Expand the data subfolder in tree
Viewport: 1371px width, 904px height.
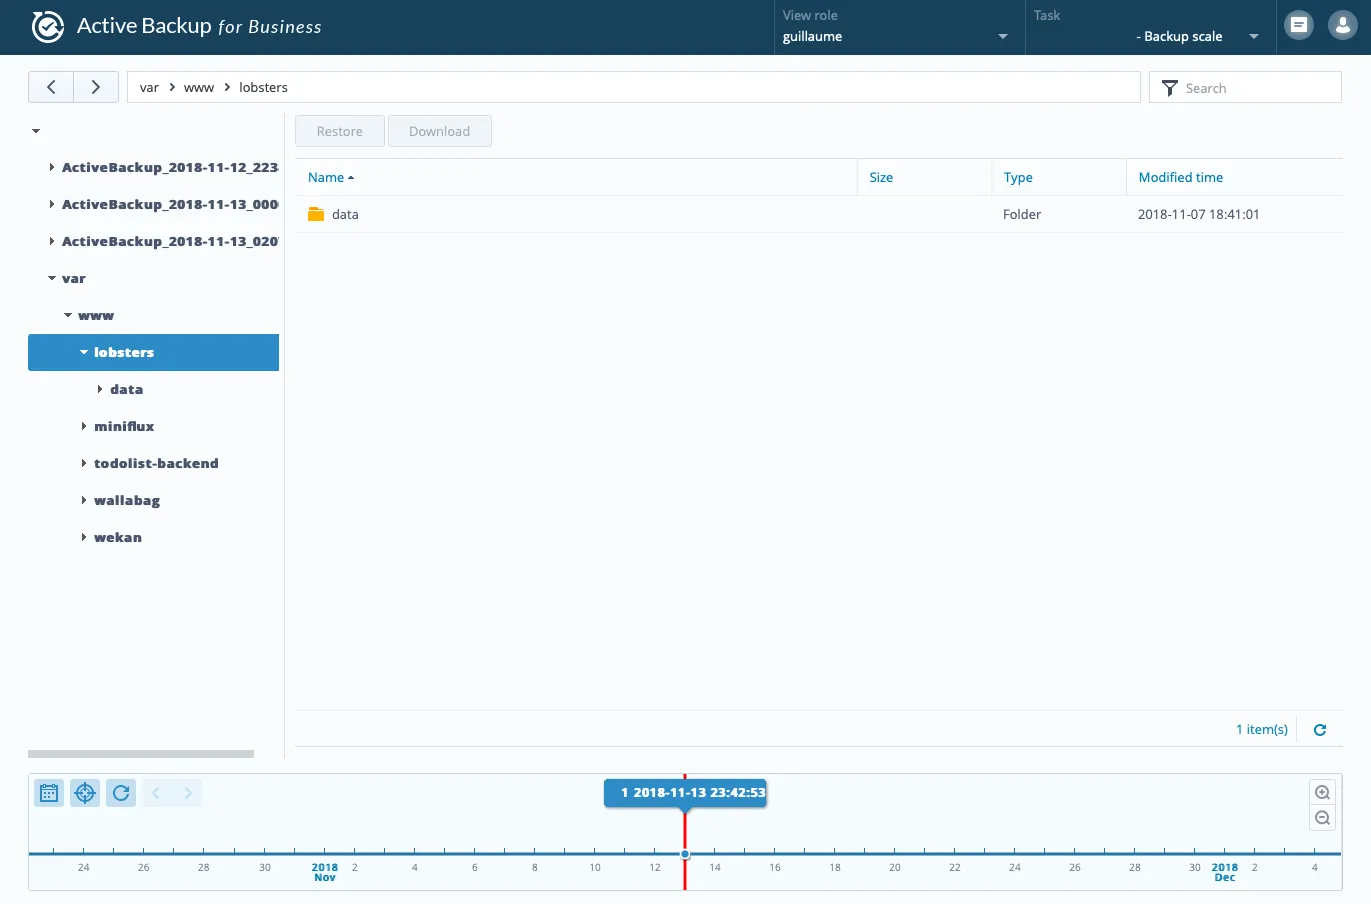[99, 389]
